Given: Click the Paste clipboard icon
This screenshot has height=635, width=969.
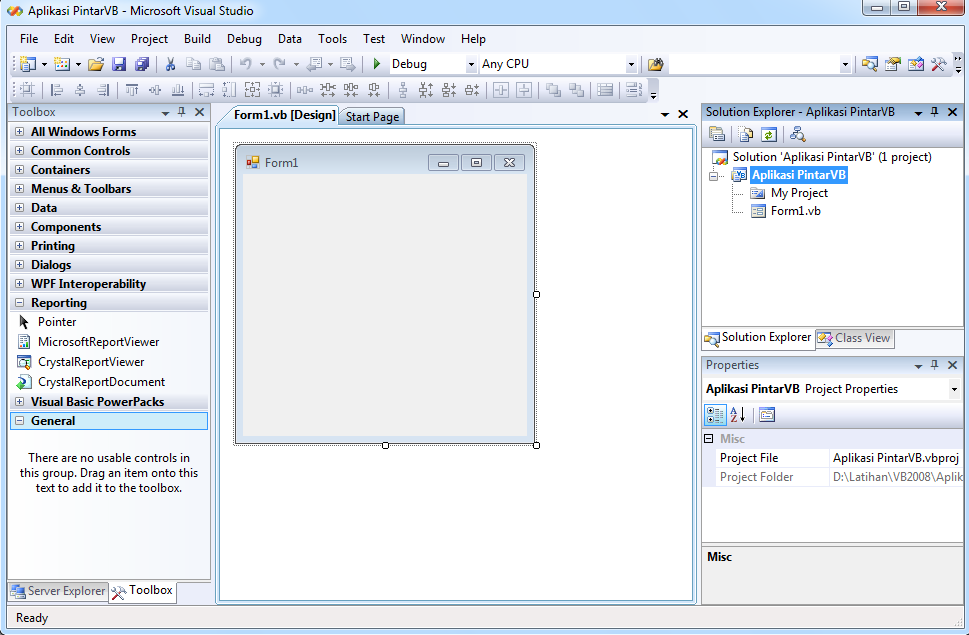Looking at the screenshot, I should 216,64.
